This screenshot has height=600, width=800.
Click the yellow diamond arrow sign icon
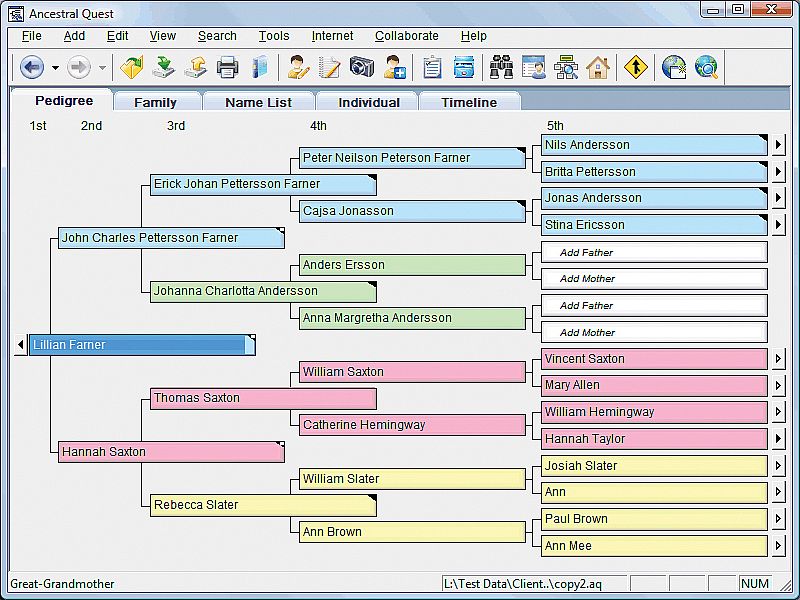(x=636, y=68)
